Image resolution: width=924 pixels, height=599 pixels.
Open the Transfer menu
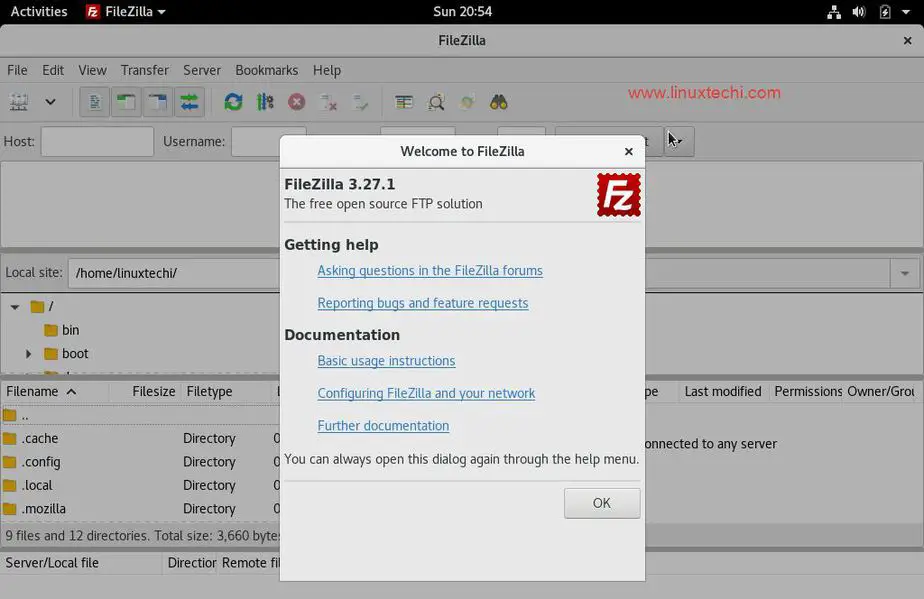click(x=144, y=70)
